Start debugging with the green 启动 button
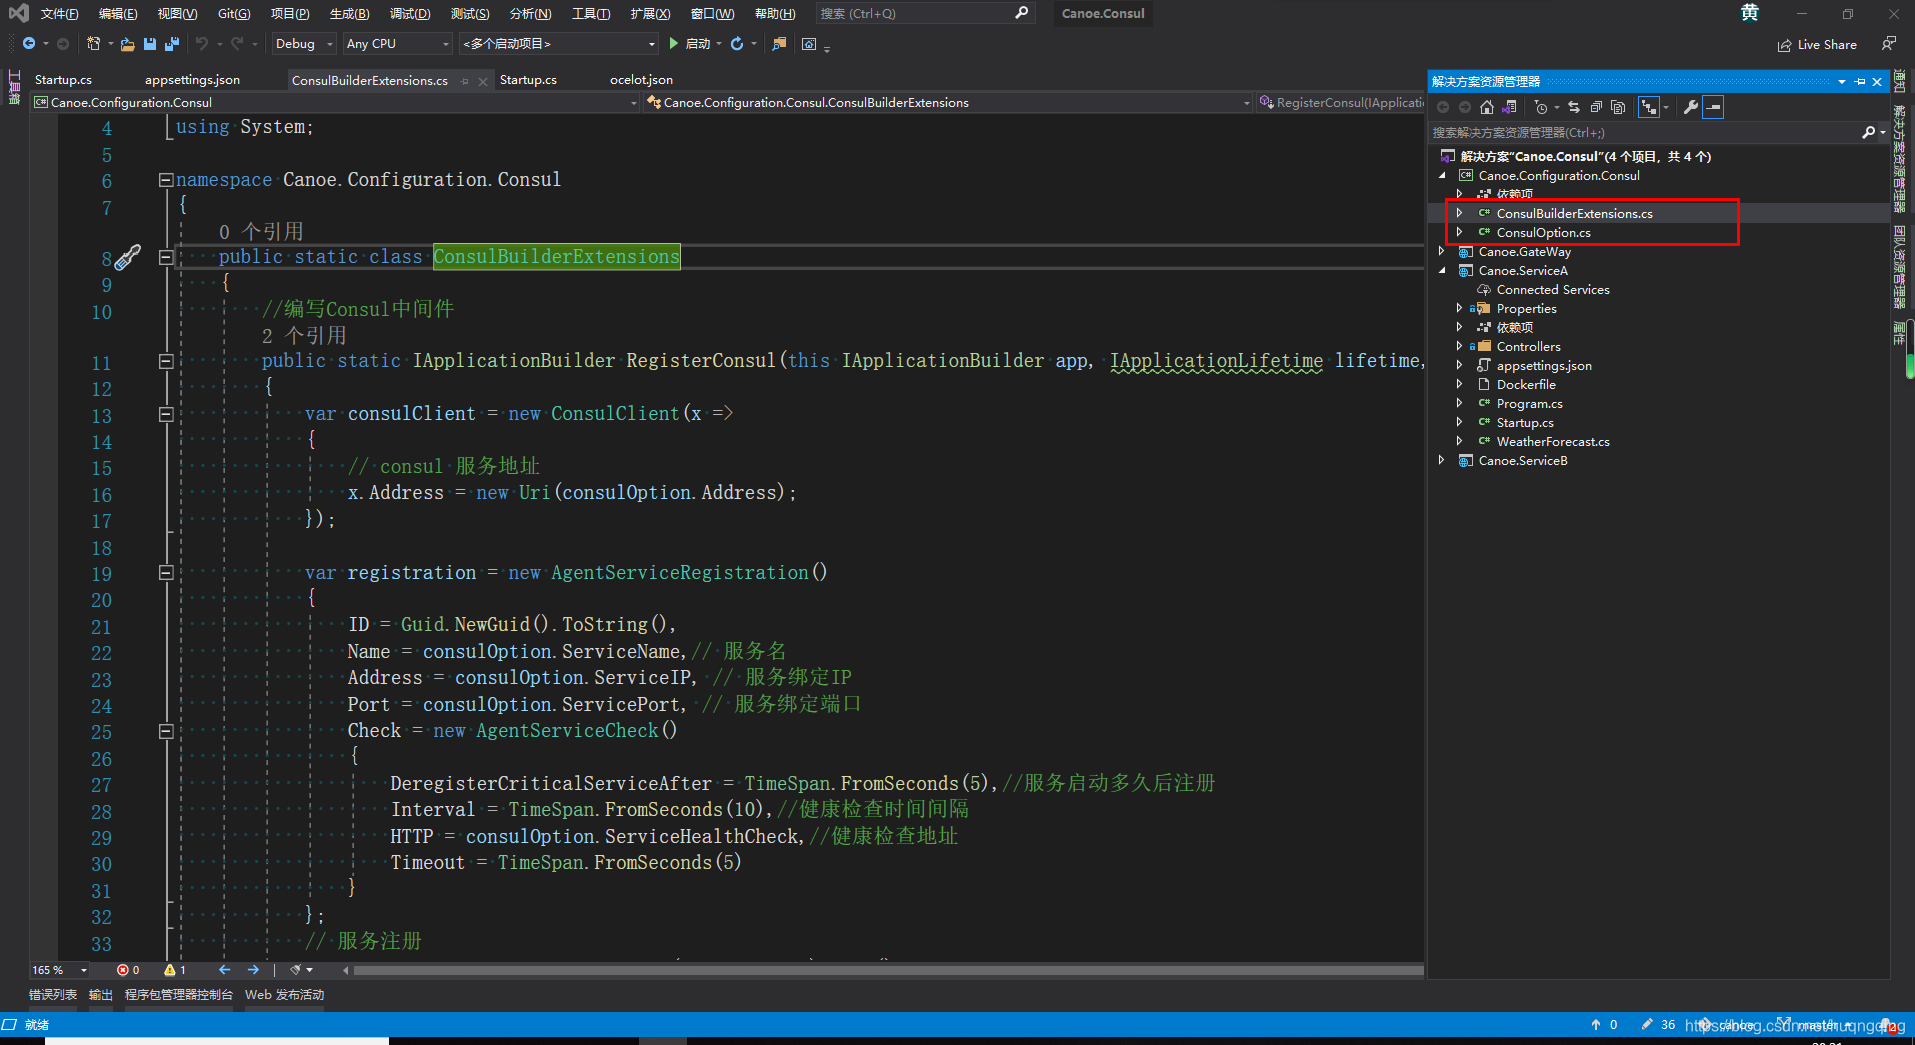Viewport: 1915px width, 1045px height. [689, 44]
